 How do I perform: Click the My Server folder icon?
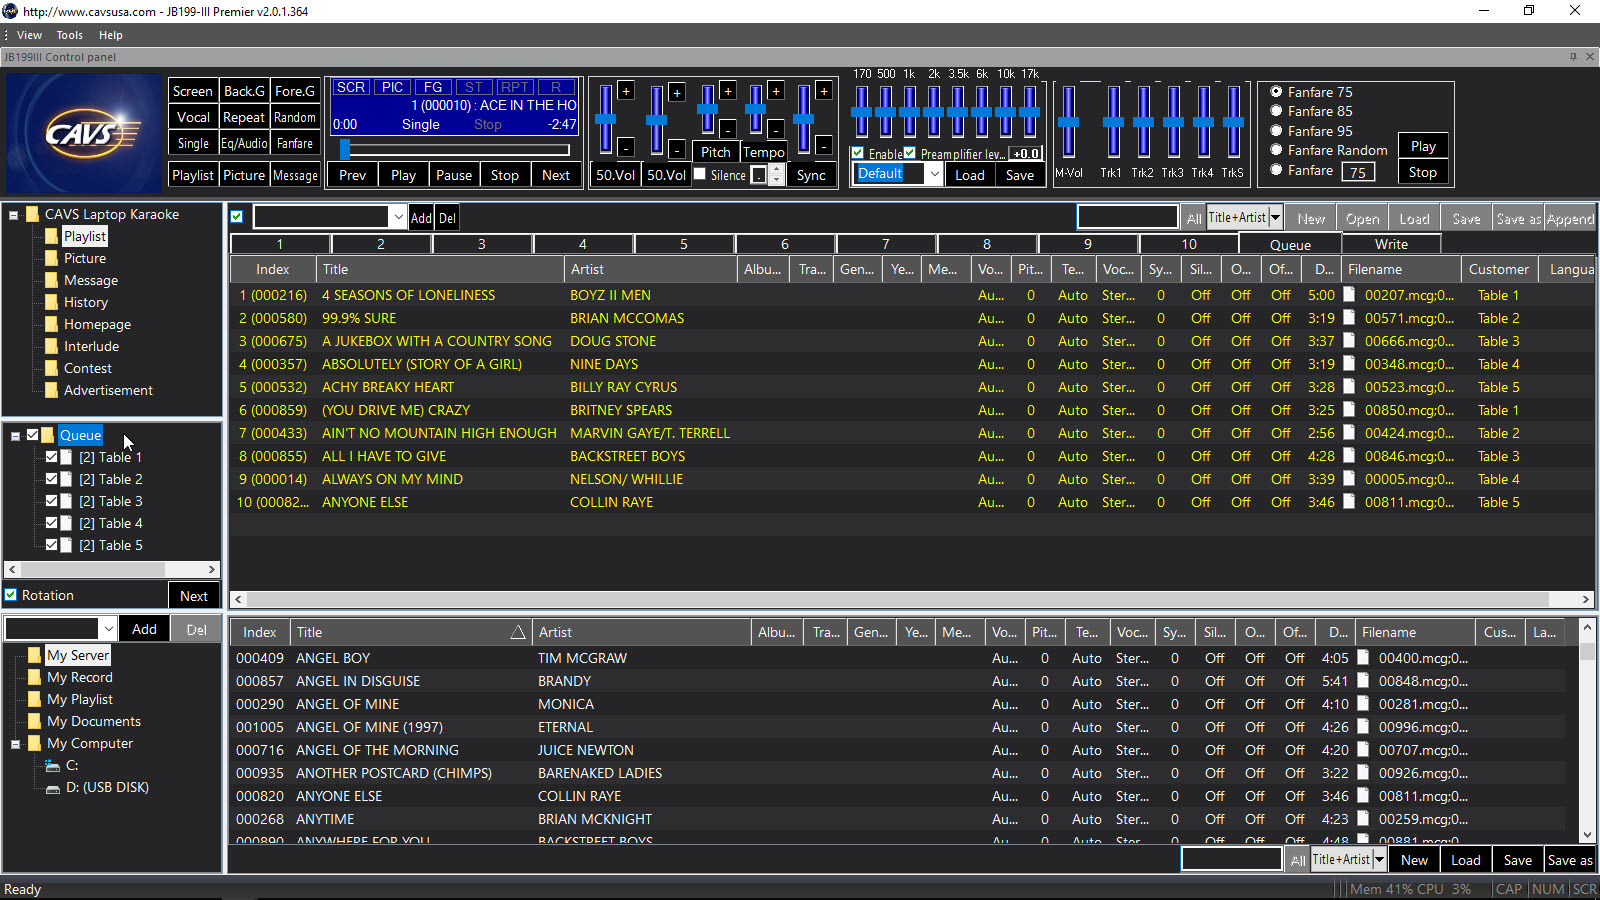coord(35,655)
